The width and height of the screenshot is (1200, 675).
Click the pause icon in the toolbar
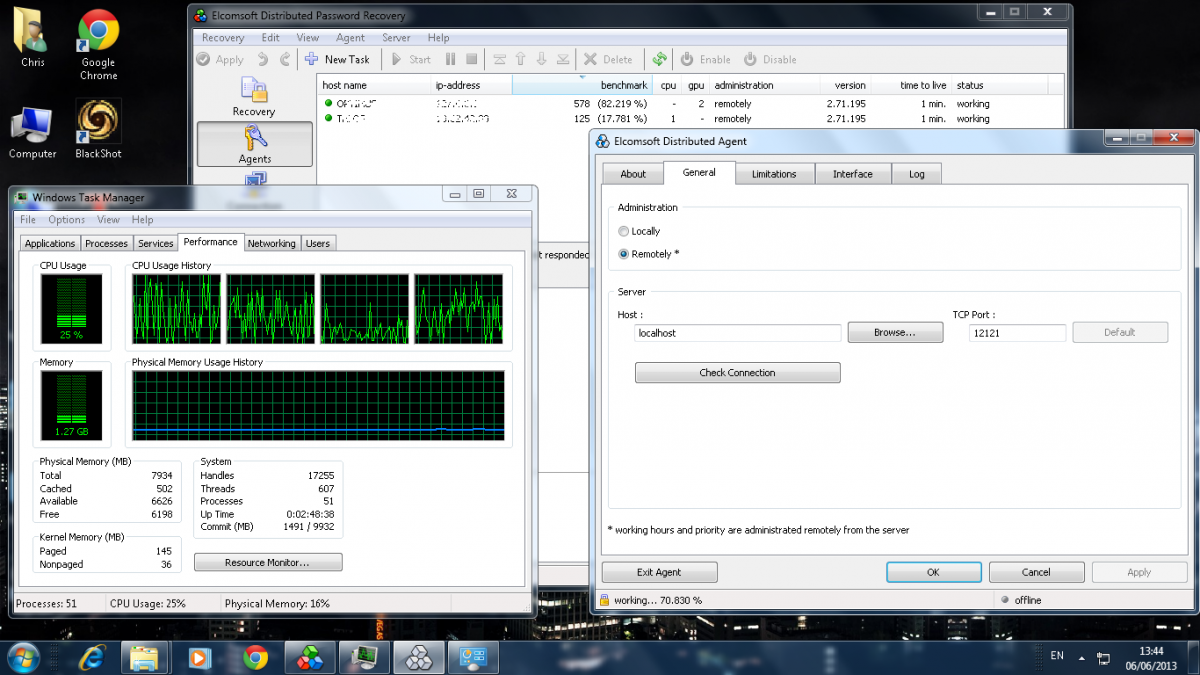click(x=450, y=59)
